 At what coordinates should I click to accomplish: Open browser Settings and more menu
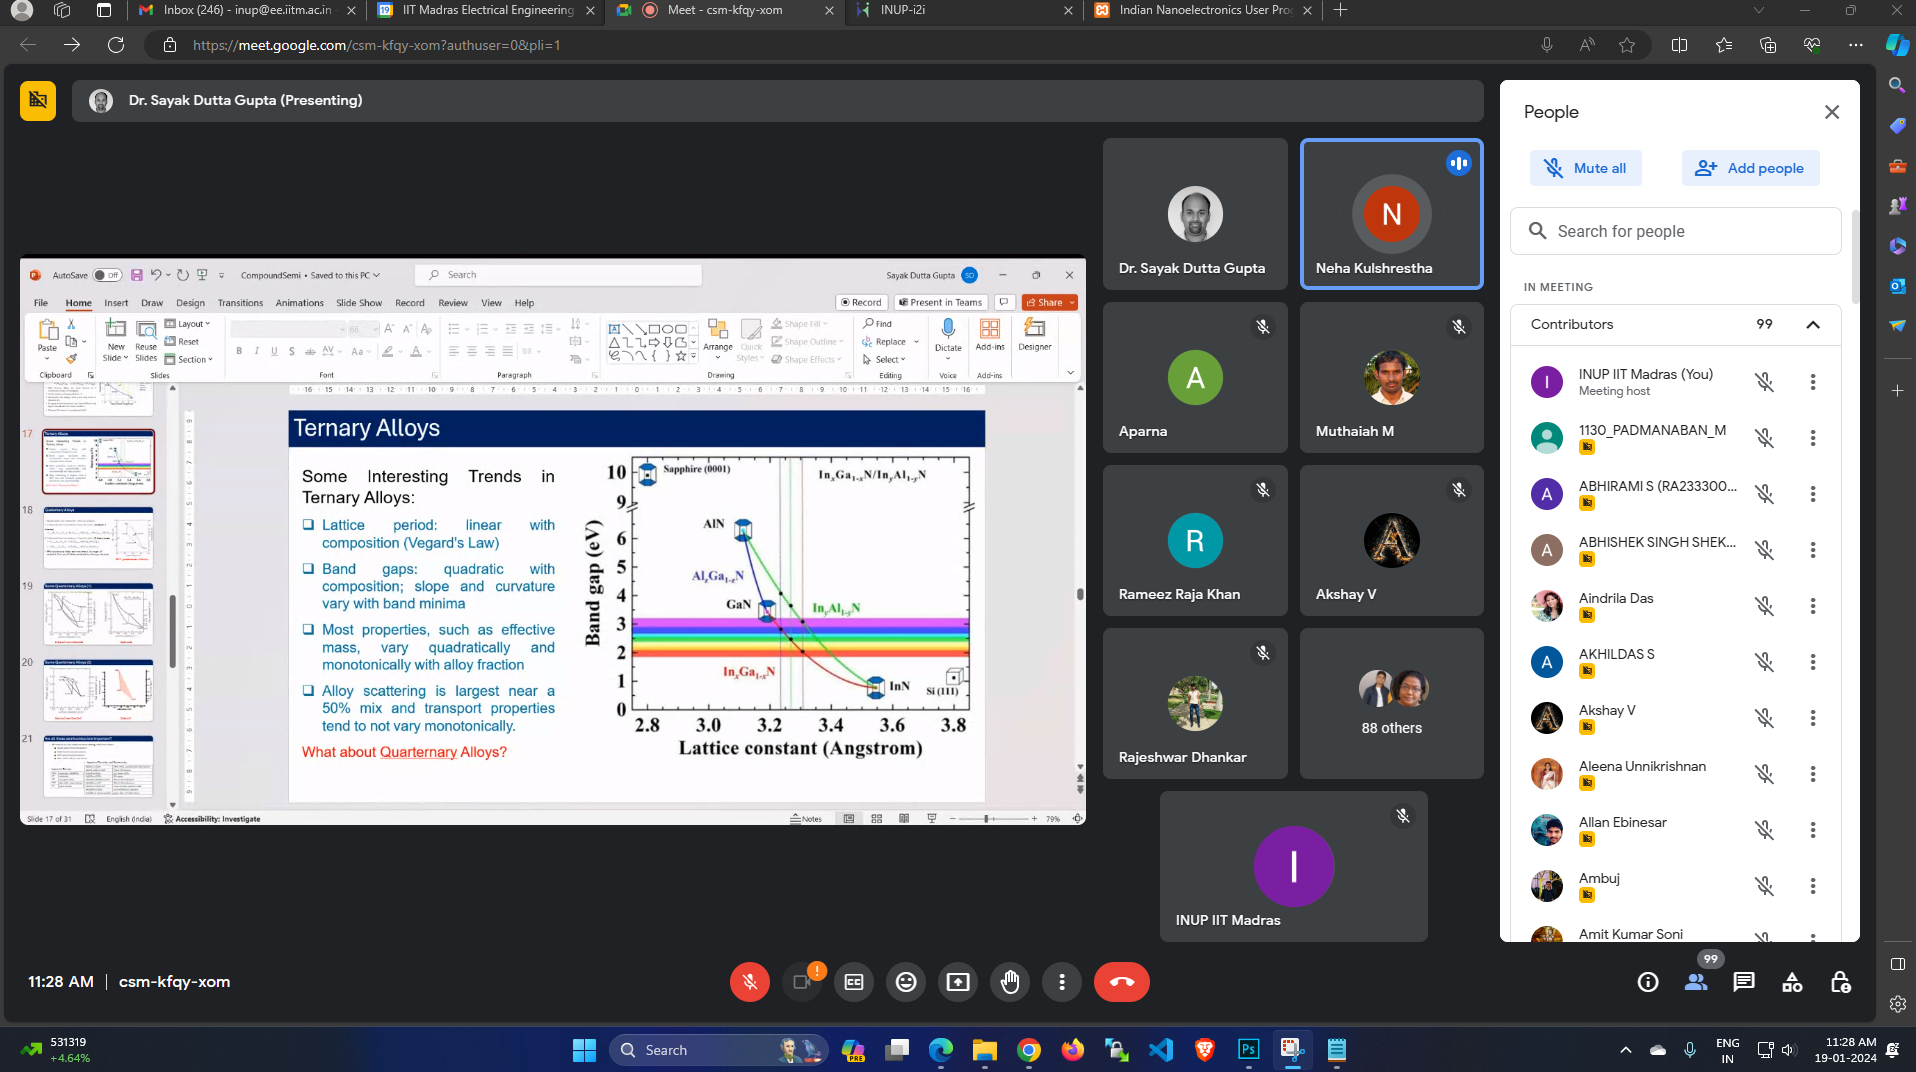(1856, 45)
